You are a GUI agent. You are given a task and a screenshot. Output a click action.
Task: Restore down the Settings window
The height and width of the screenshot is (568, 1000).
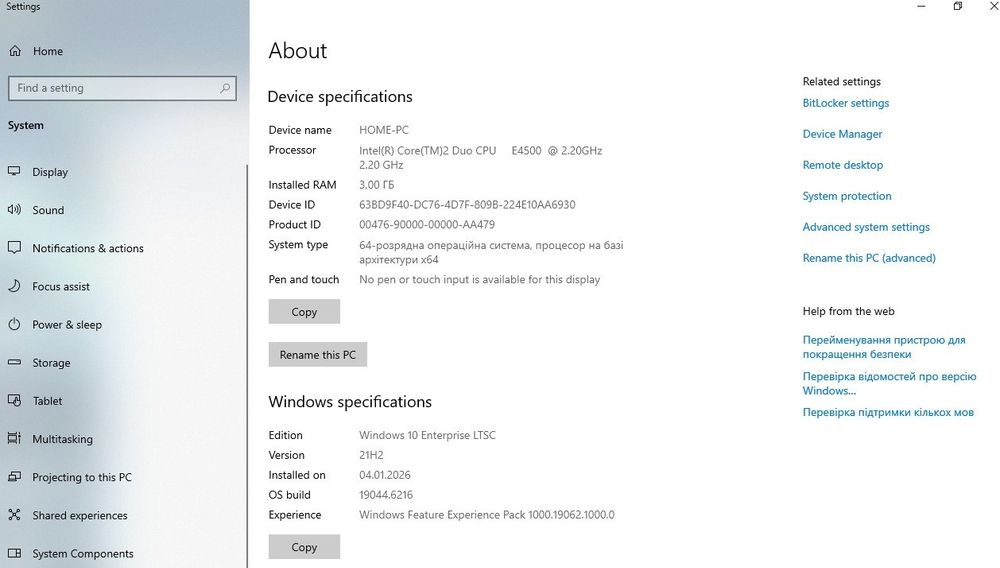(957, 6)
